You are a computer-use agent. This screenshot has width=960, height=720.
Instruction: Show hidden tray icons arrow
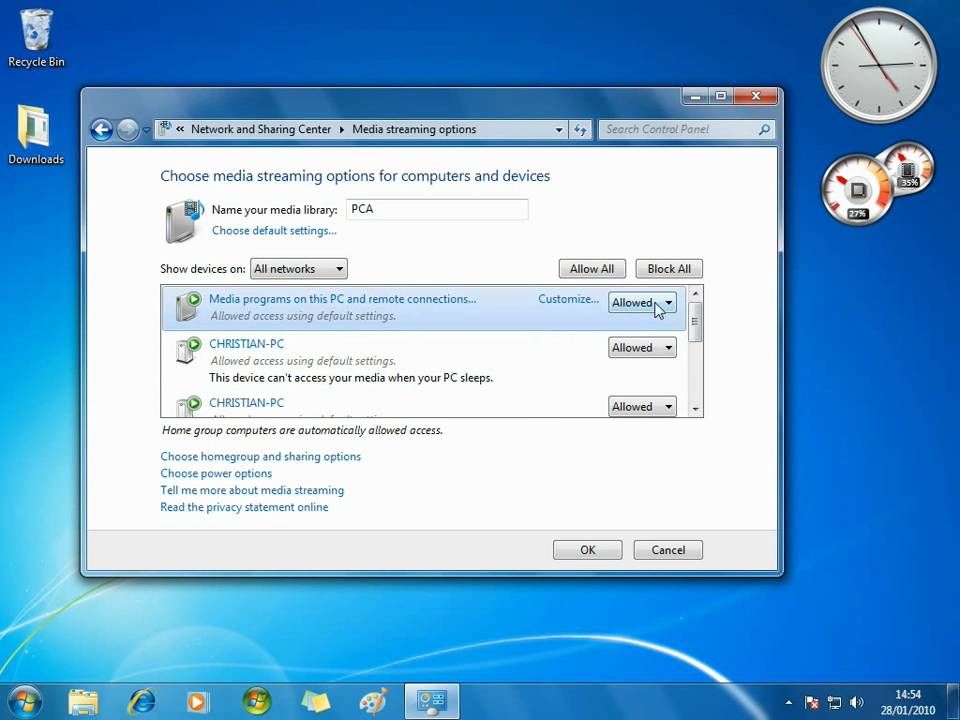click(789, 702)
